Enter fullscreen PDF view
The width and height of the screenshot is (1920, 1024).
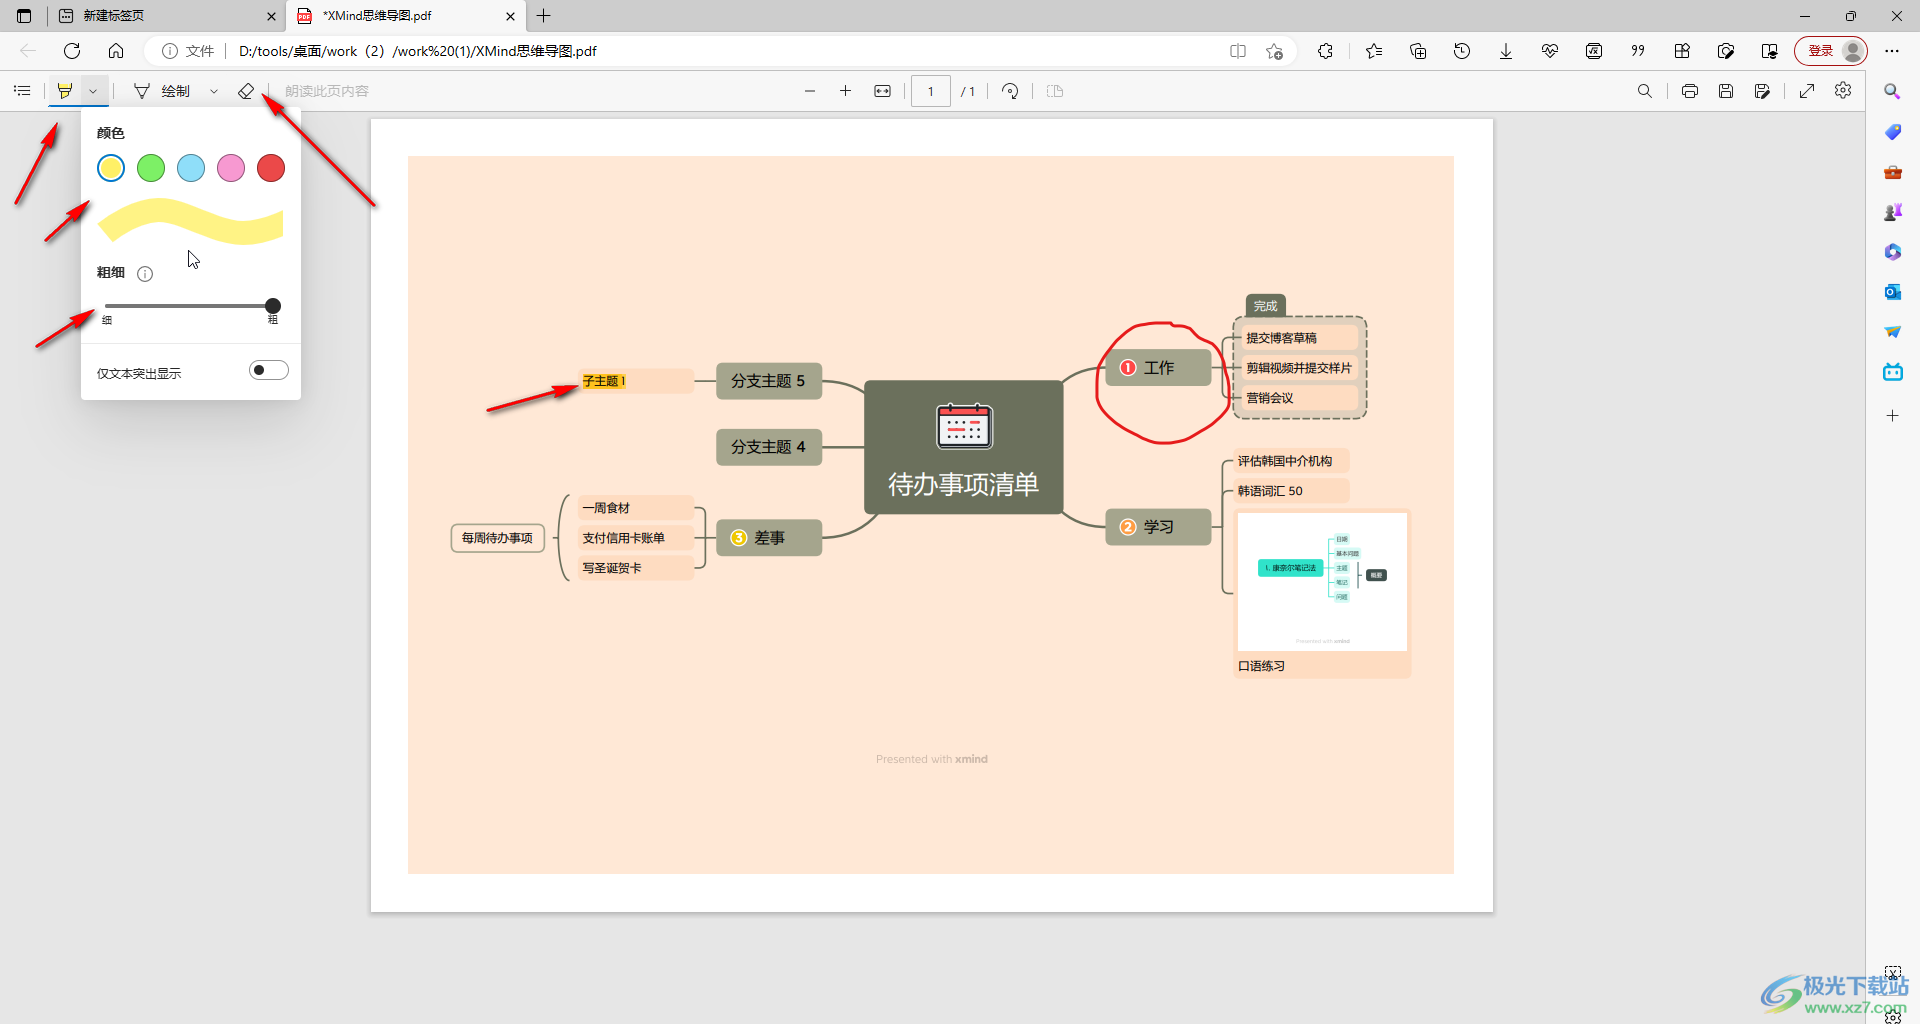pos(1807,91)
